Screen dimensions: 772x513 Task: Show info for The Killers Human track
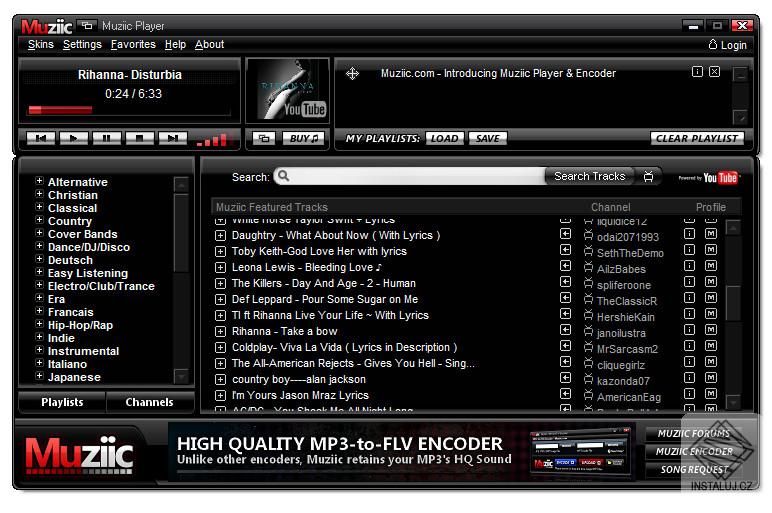[689, 282]
